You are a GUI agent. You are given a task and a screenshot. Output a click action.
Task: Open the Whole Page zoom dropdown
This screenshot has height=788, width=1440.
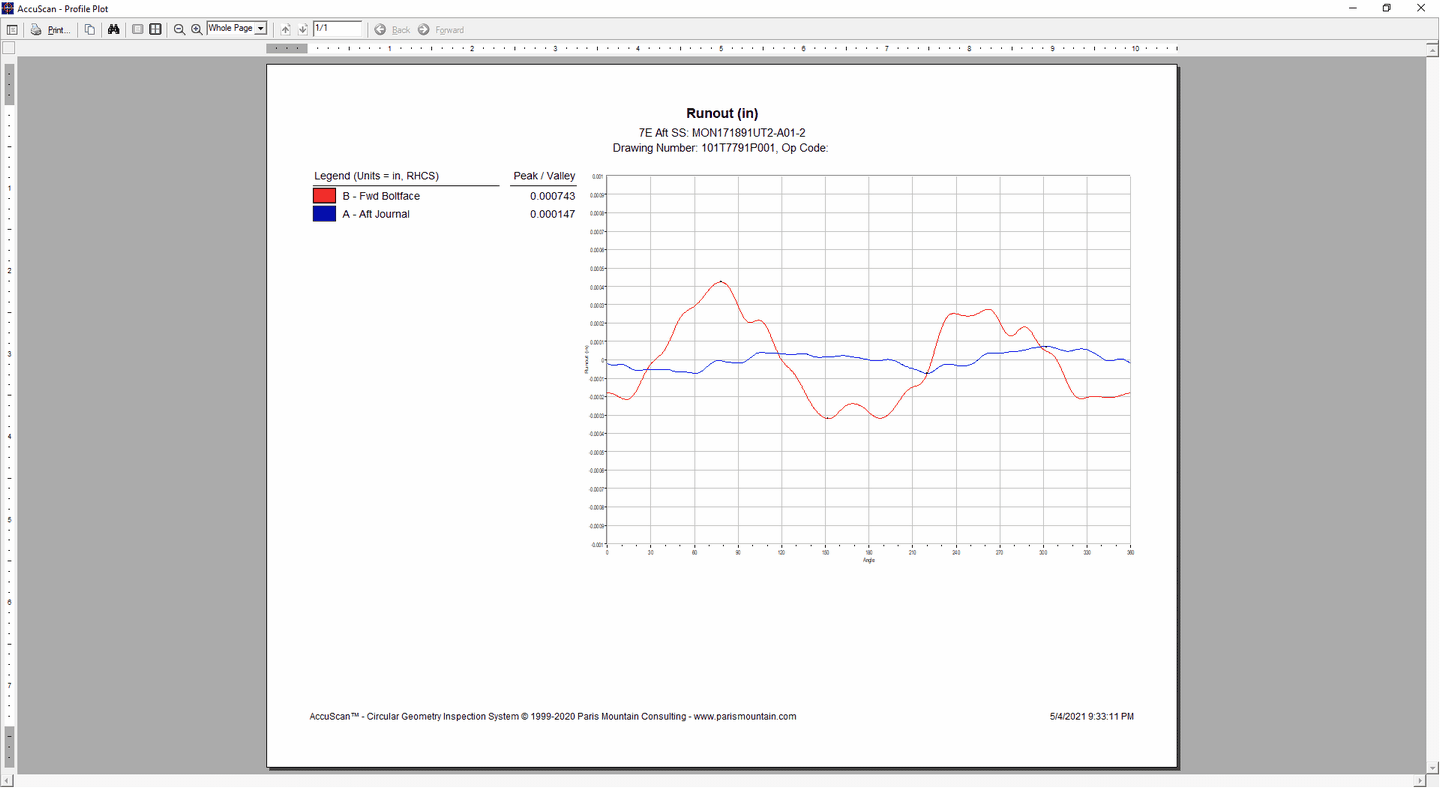[261, 29]
